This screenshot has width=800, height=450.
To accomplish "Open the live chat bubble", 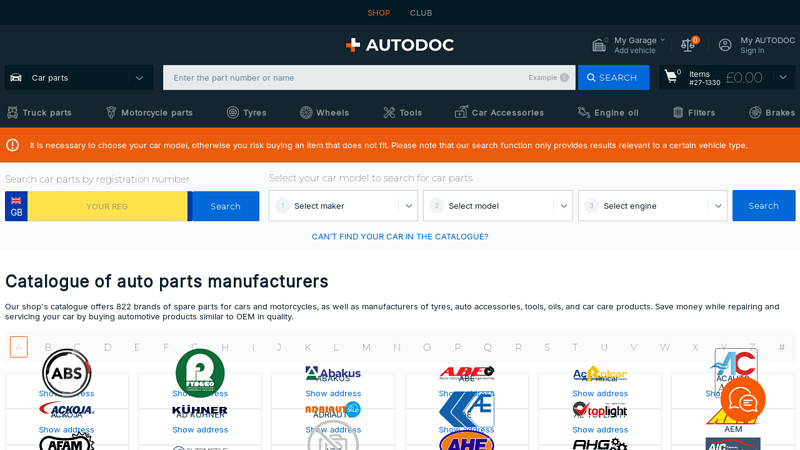I will coord(743,401).
